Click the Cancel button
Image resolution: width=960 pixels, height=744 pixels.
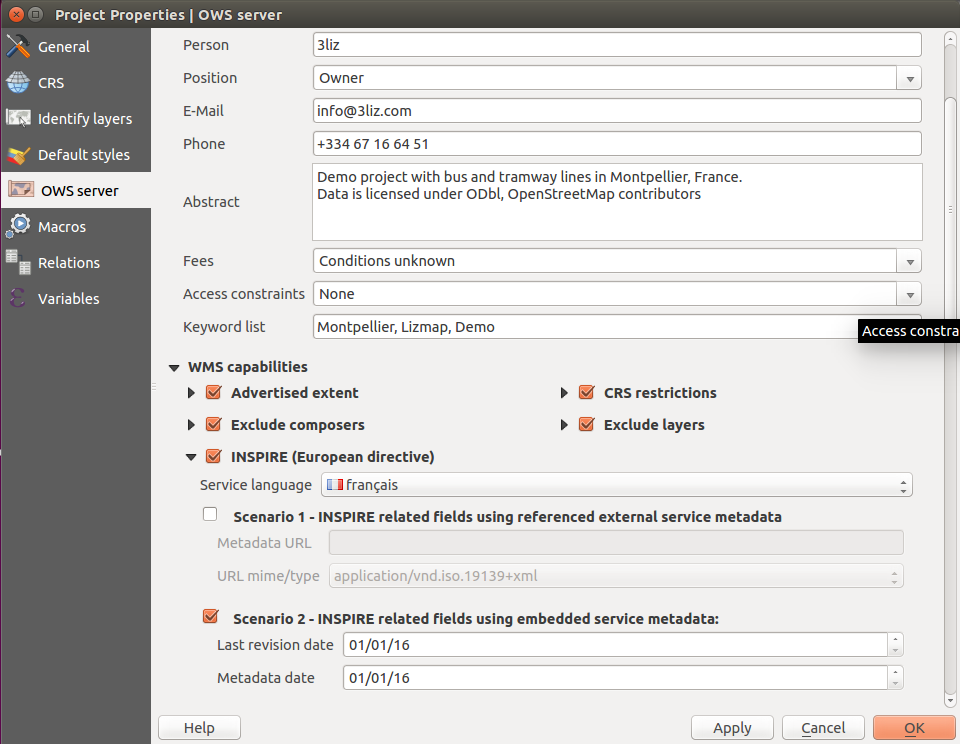tap(823, 727)
